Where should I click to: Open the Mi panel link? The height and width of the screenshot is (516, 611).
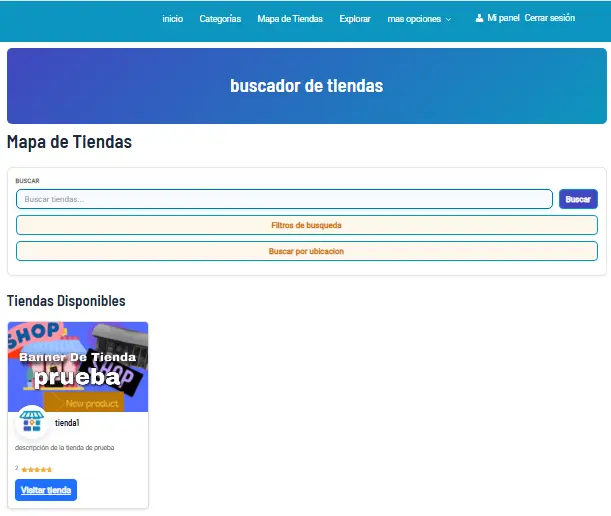[503, 18]
